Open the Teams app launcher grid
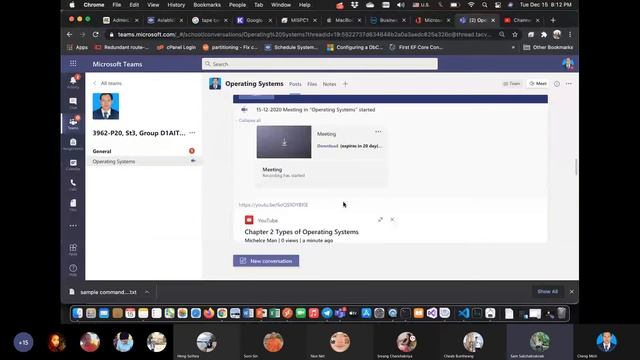640x360 pixels. [x=73, y=64]
